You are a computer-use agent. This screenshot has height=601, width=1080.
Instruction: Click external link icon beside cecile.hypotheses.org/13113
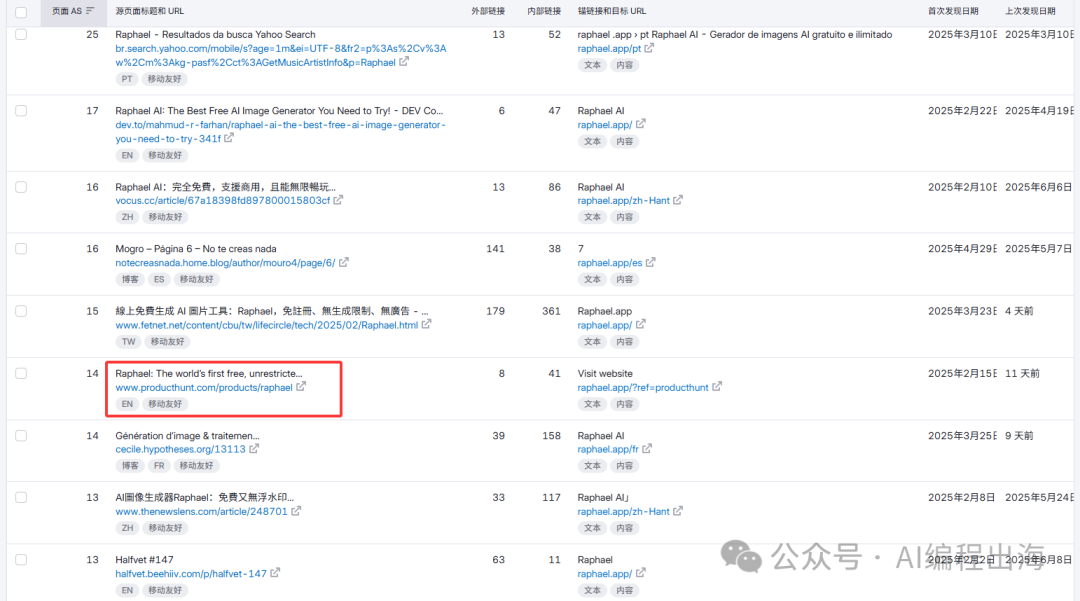pos(254,449)
